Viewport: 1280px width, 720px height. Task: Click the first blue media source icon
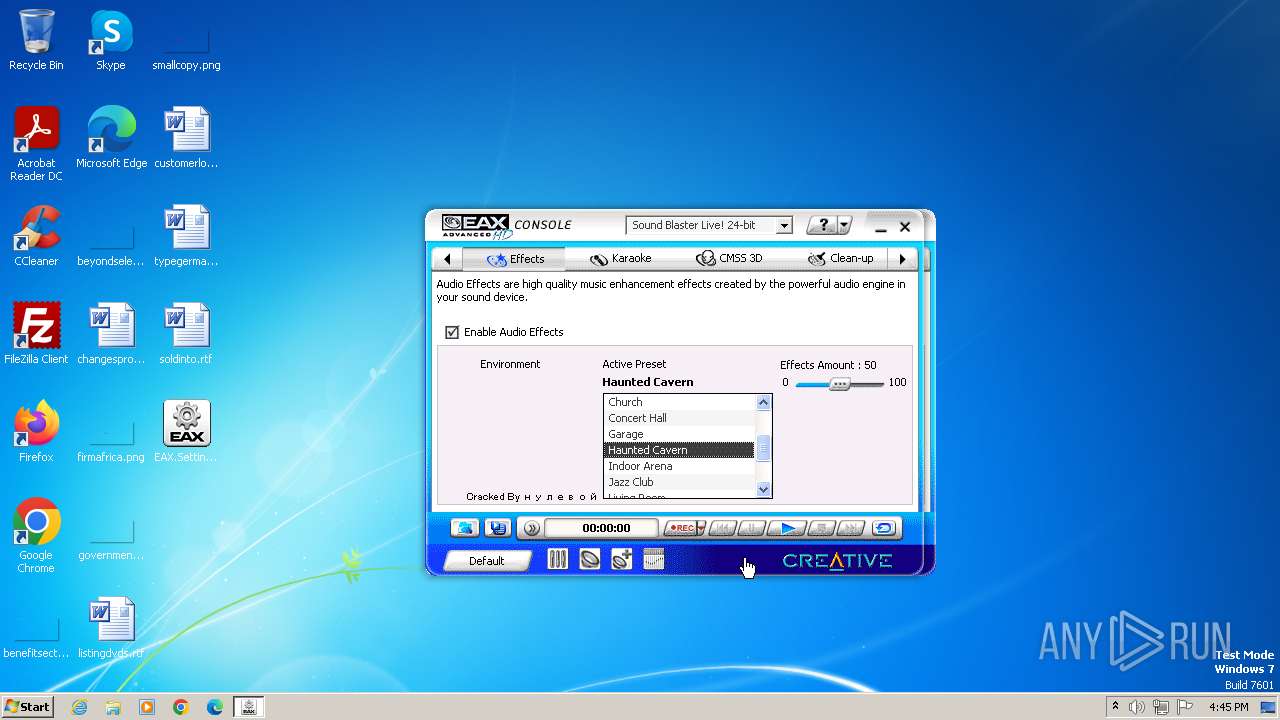[464, 528]
